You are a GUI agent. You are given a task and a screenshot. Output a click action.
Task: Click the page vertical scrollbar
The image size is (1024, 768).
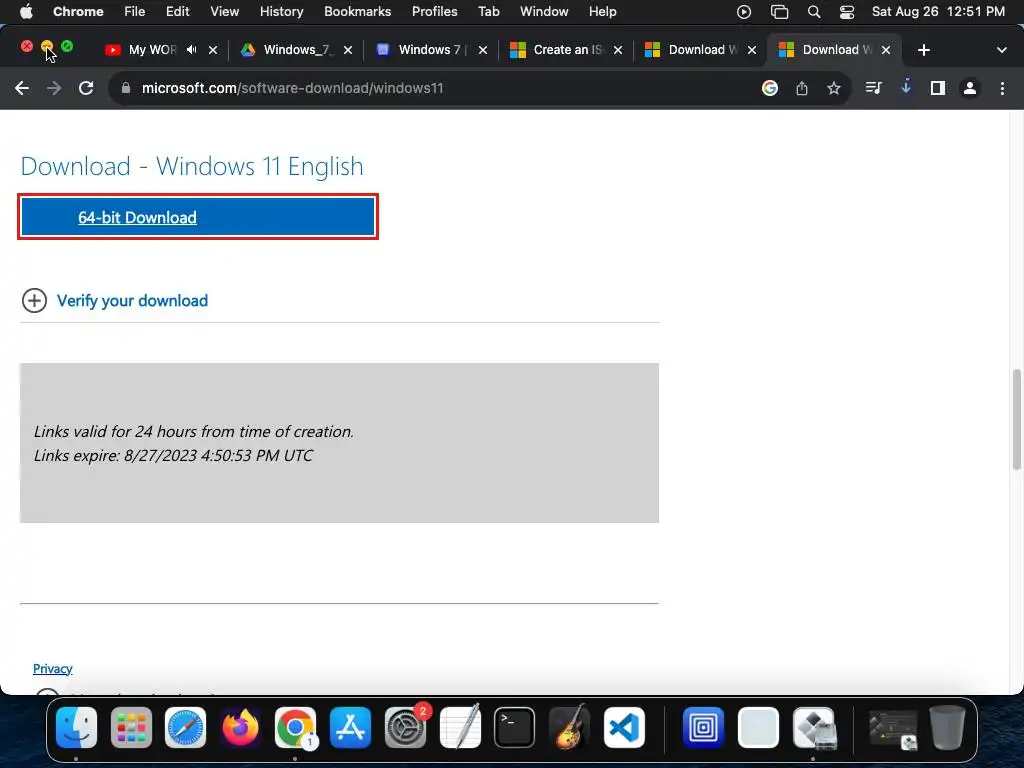pos(1017,419)
